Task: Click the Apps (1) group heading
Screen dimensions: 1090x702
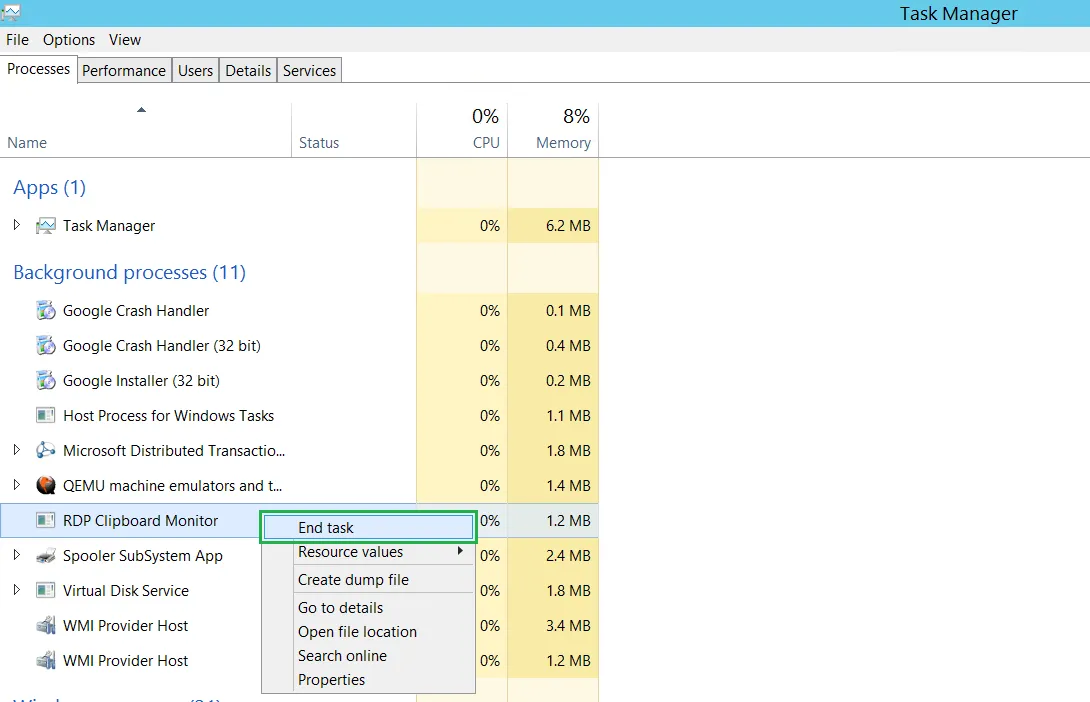Action: pos(49,188)
